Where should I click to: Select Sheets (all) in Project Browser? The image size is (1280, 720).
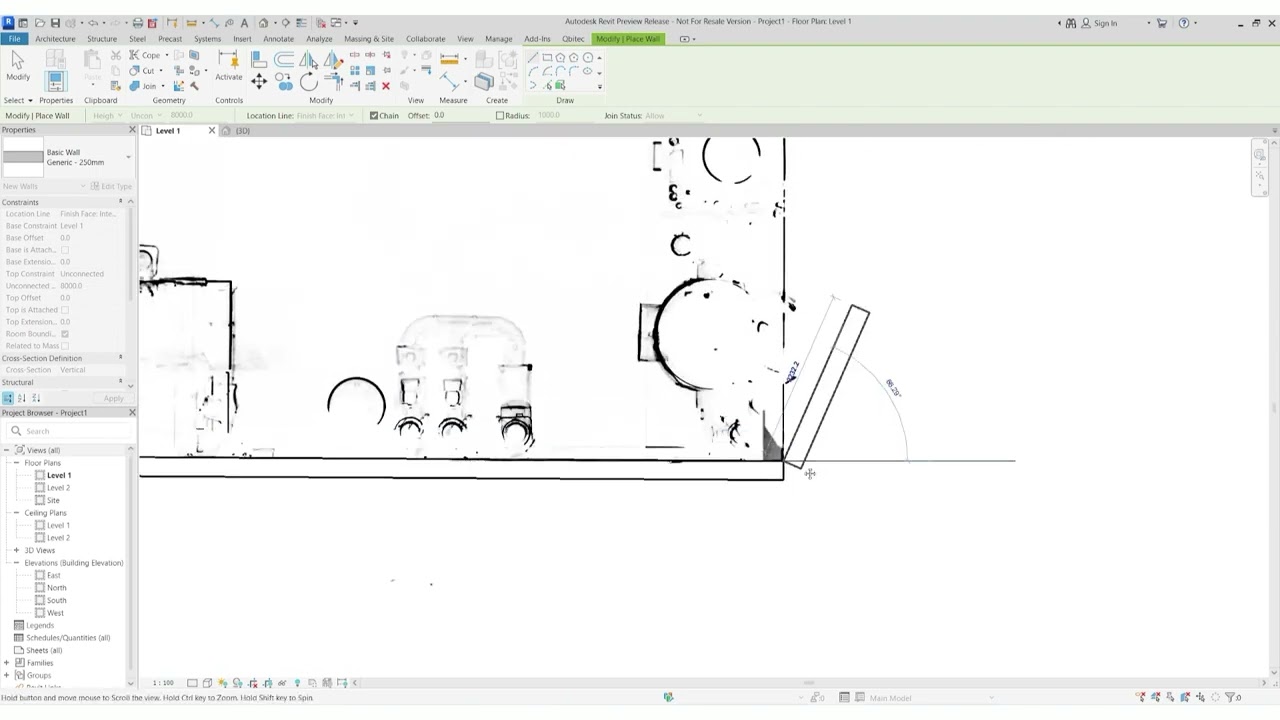click(43, 650)
